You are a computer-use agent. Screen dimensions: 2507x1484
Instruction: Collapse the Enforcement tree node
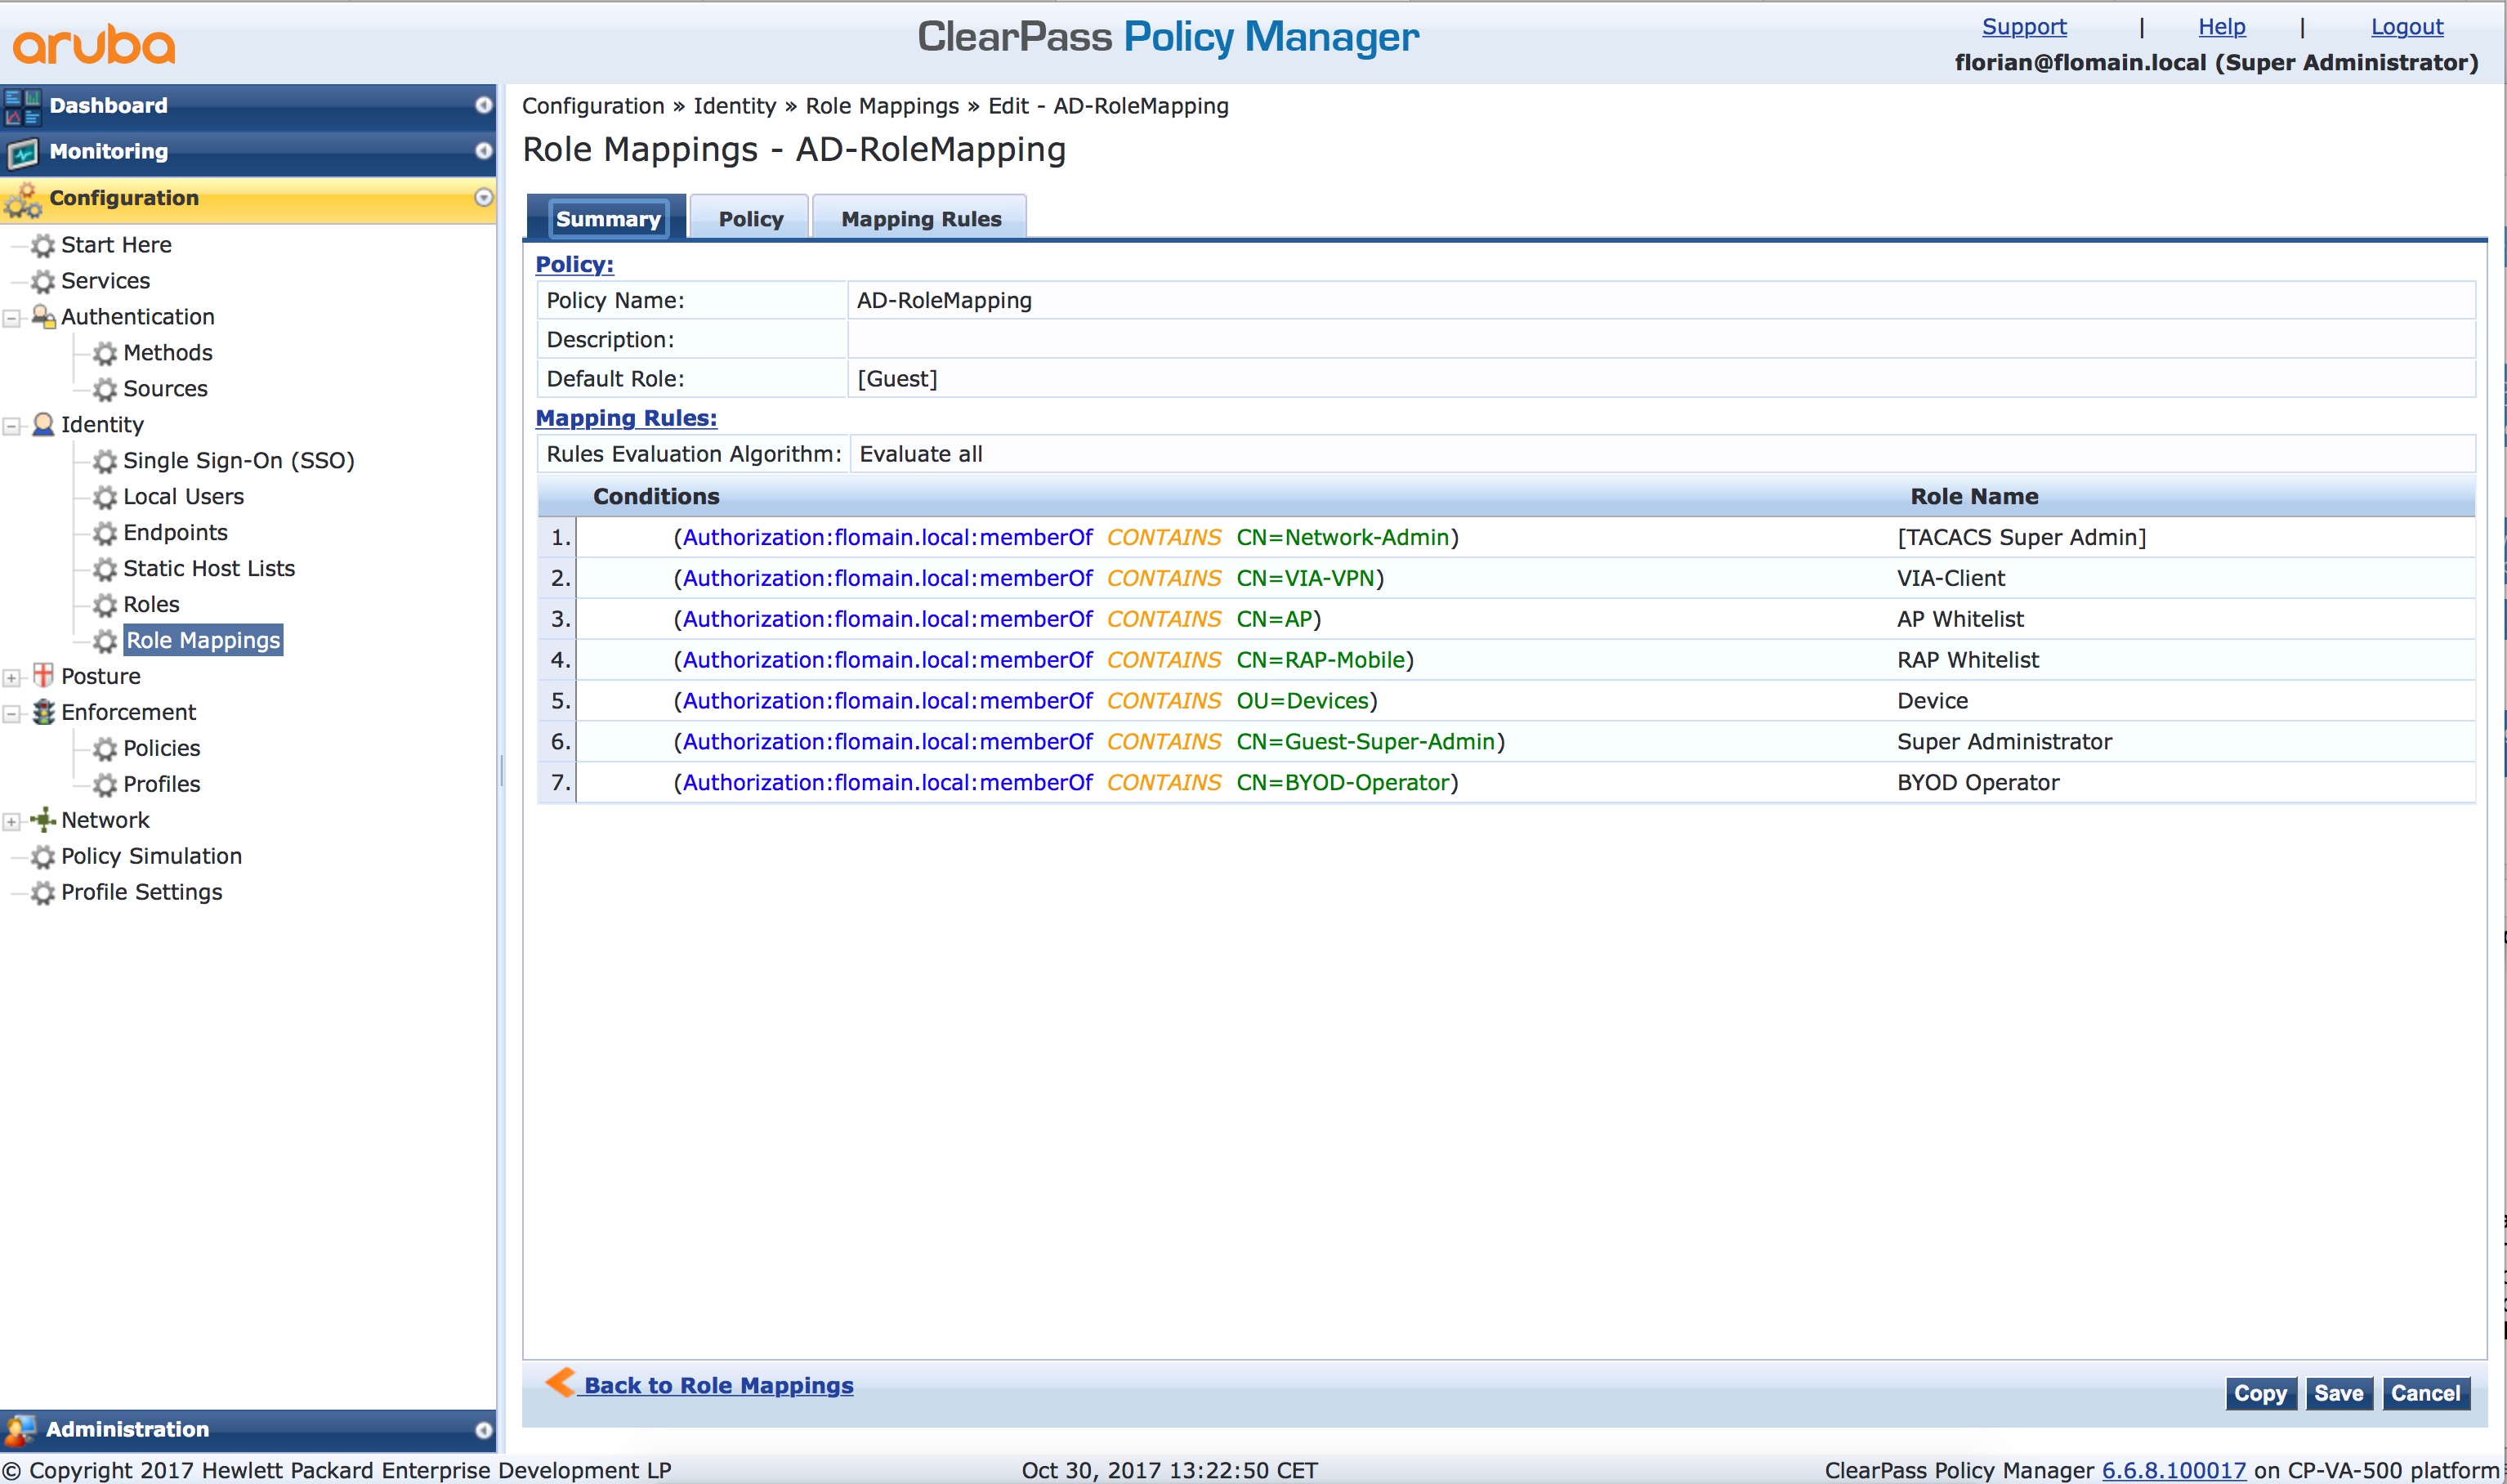click(12, 714)
